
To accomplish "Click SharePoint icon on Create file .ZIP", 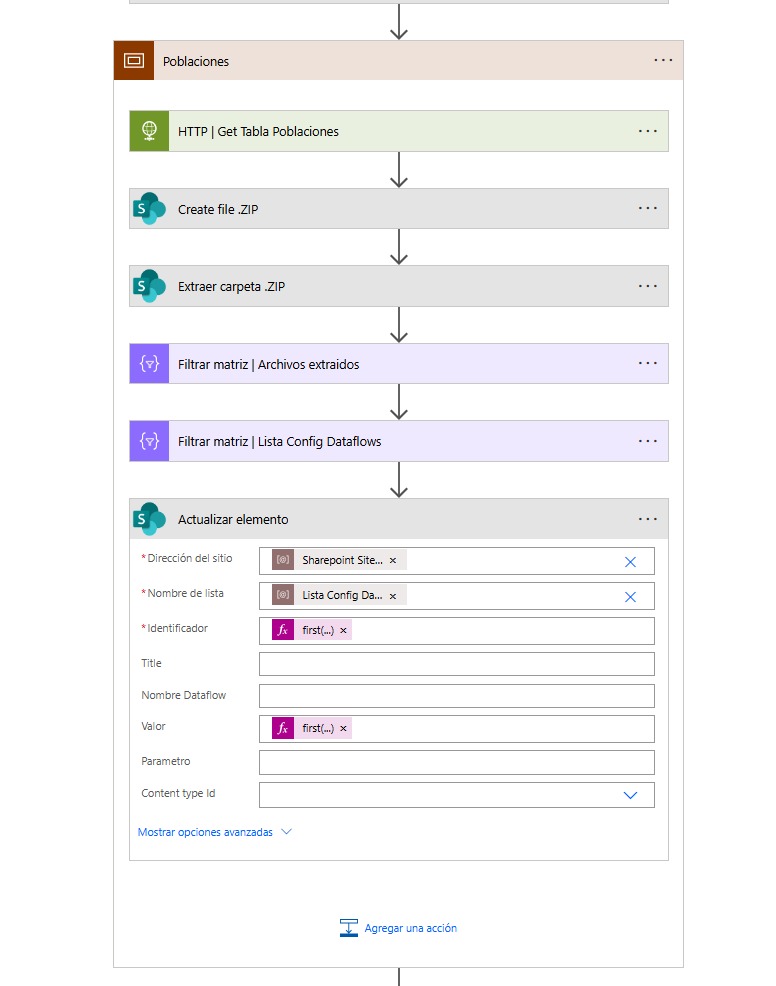I will (149, 209).
